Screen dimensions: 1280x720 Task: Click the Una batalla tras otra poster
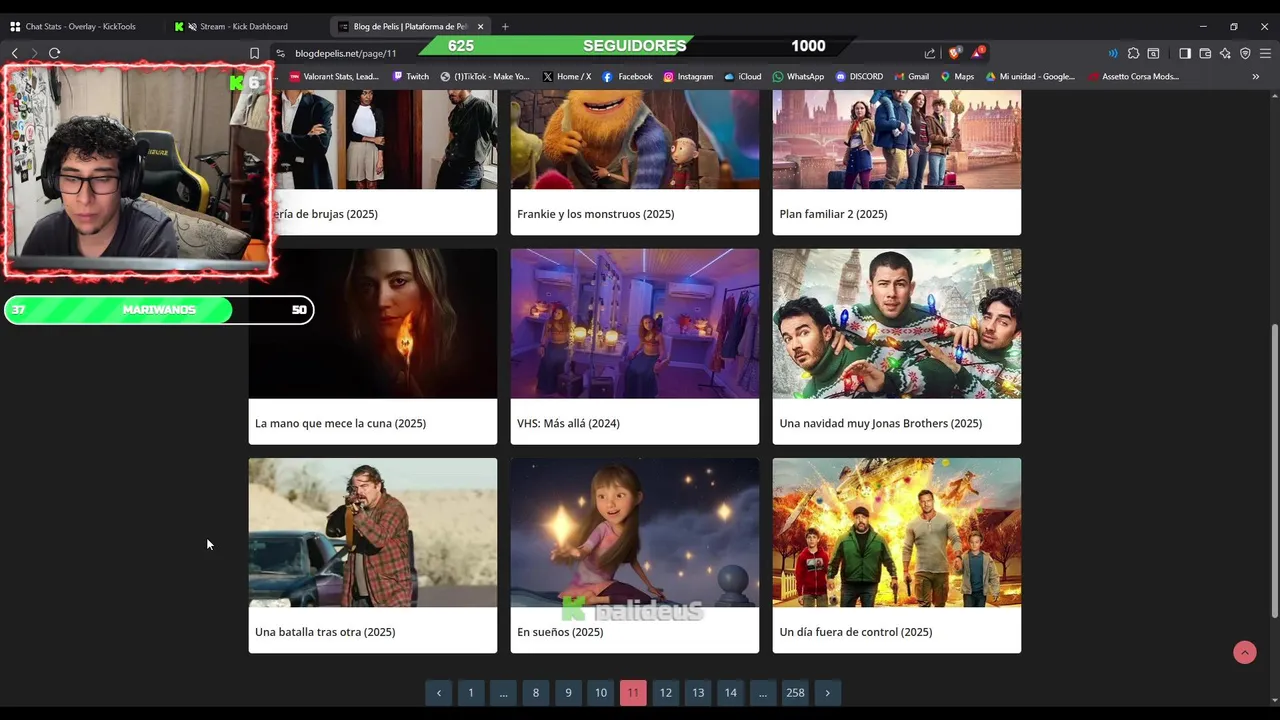[373, 533]
